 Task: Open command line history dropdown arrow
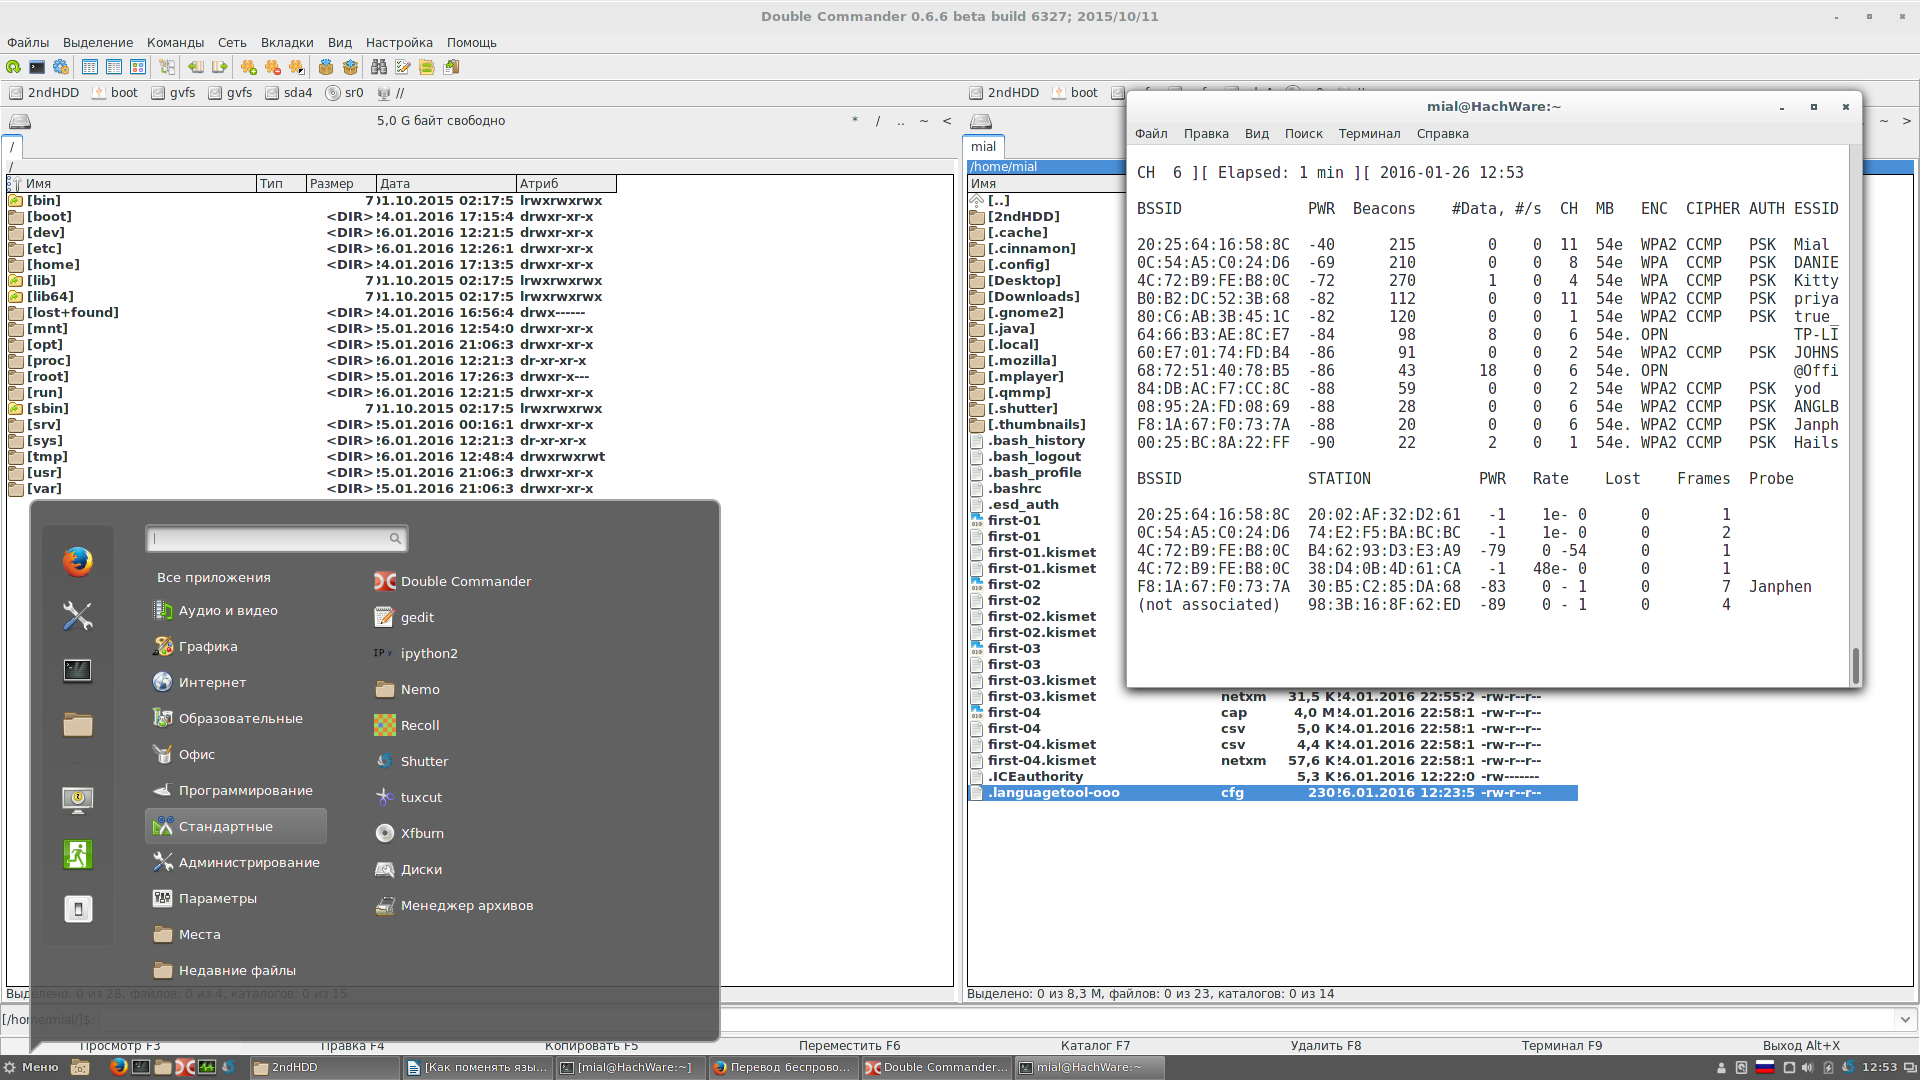[x=1904, y=1020]
